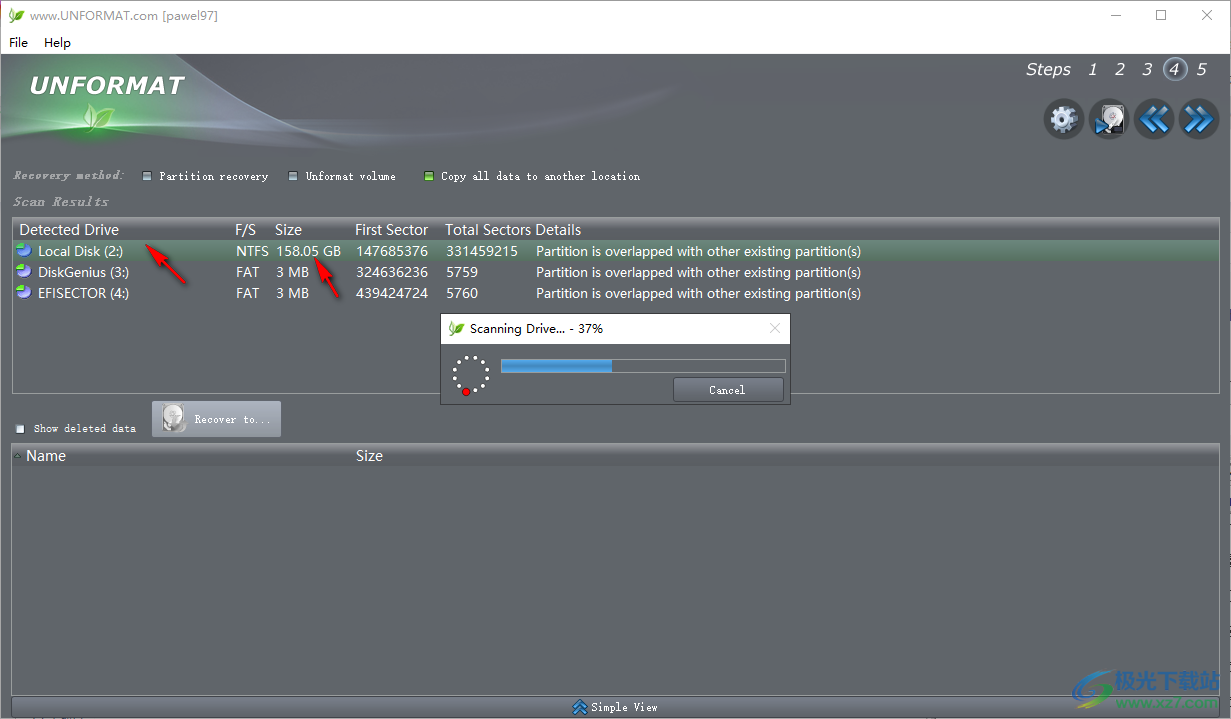Click 3 MB size in EFISECTOR row
Screen dimensions: 1231x719
292,293
